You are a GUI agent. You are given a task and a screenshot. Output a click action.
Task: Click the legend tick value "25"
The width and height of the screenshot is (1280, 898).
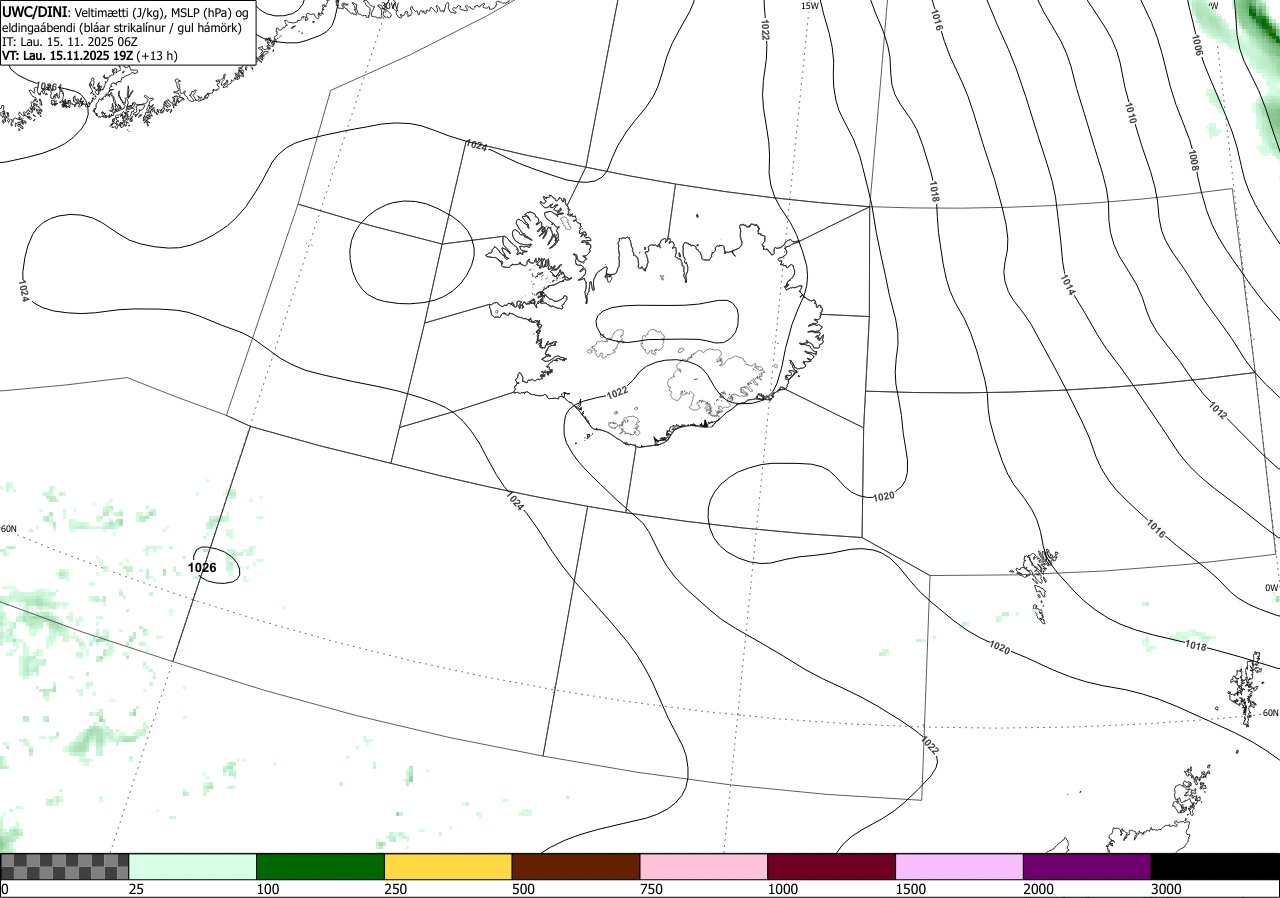point(137,889)
